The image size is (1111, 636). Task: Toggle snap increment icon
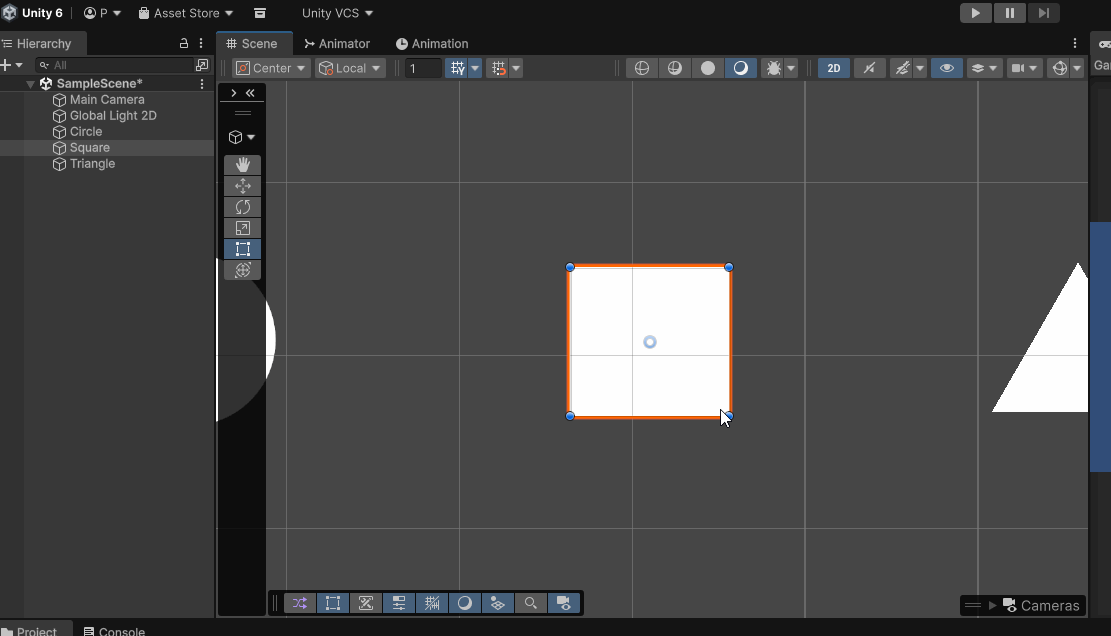[499, 68]
